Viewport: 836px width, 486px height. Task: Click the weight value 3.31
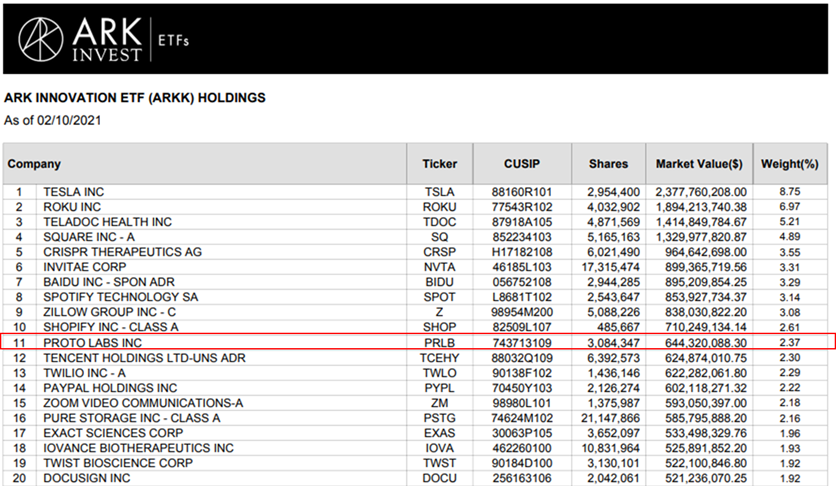(x=790, y=267)
